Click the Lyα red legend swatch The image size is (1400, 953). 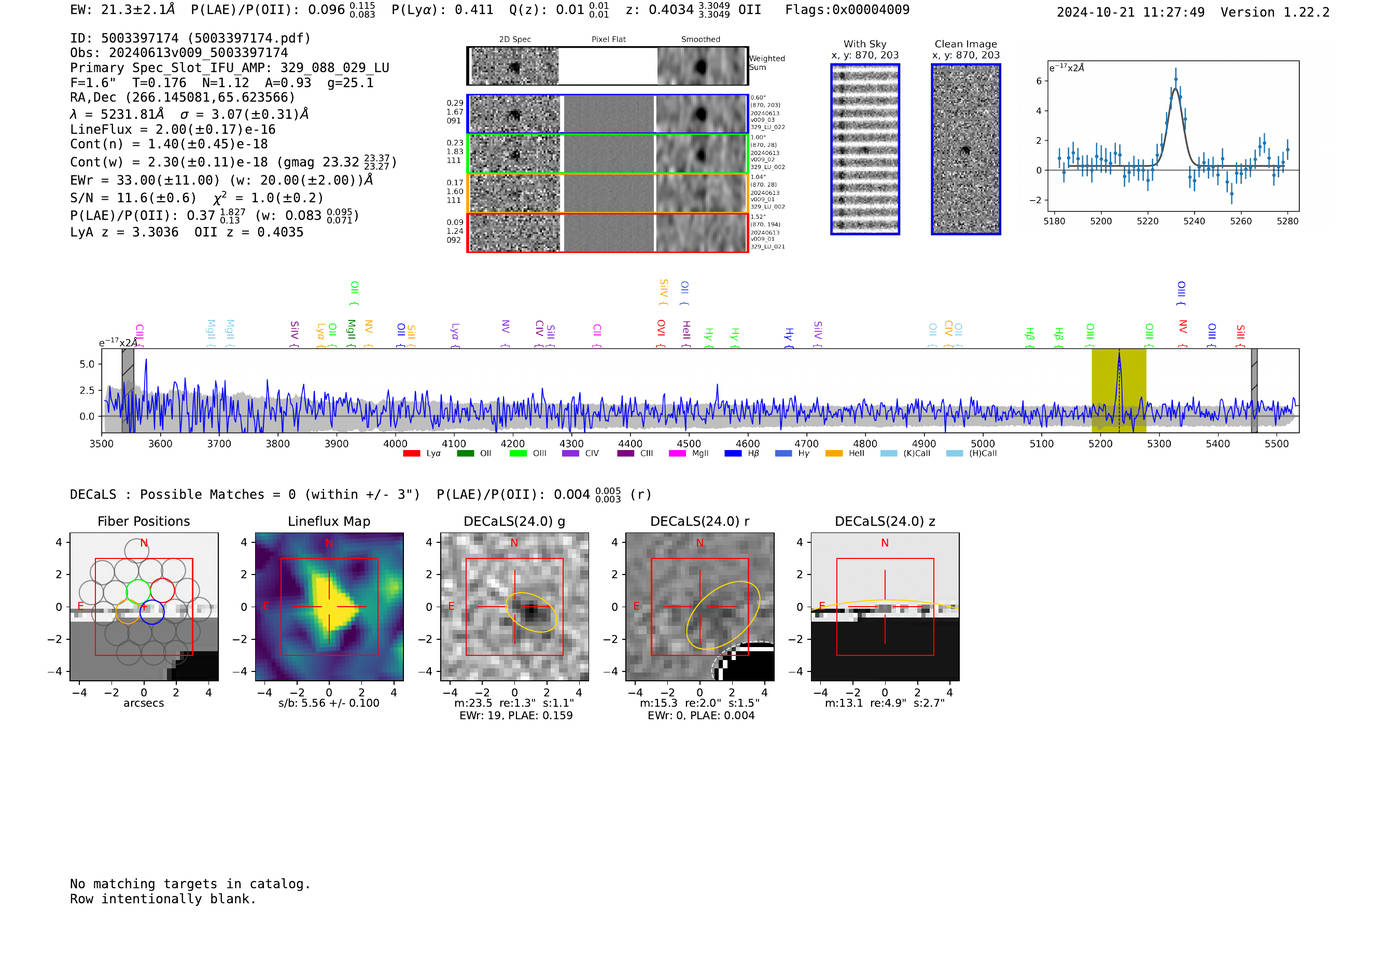411,454
